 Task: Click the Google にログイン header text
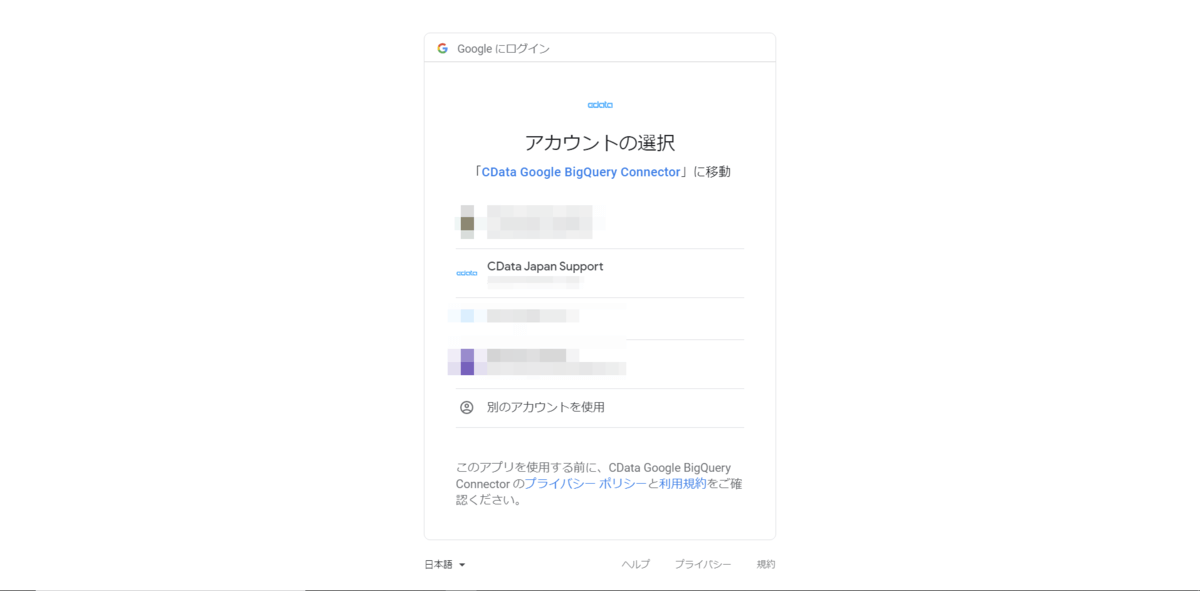(x=504, y=48)
